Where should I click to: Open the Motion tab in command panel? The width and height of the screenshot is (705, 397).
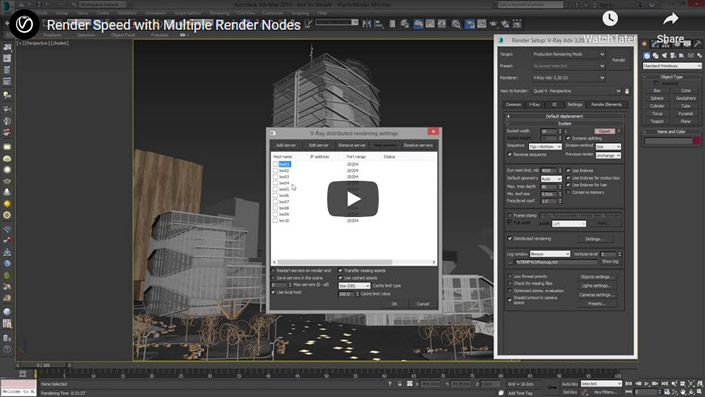(676, 44)
